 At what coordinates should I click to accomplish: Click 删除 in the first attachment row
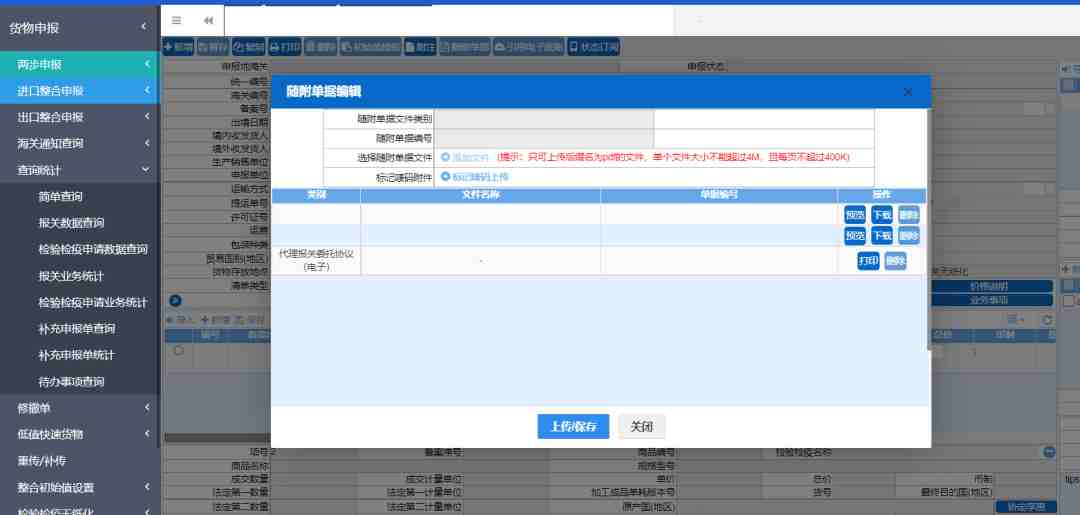tap(908, 214)
